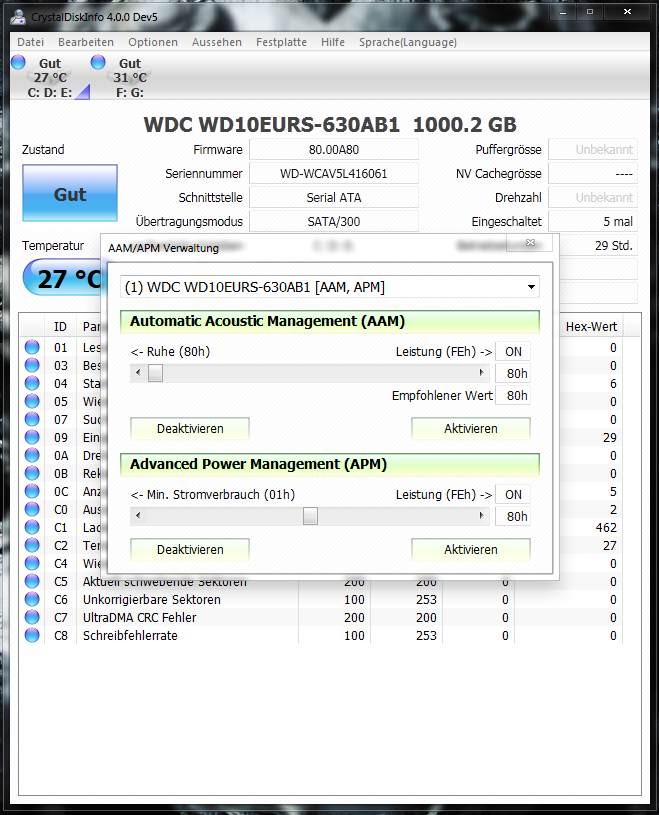Open the Bearbeiten menu
The image size is (659, 815).
tap(86, 42)
